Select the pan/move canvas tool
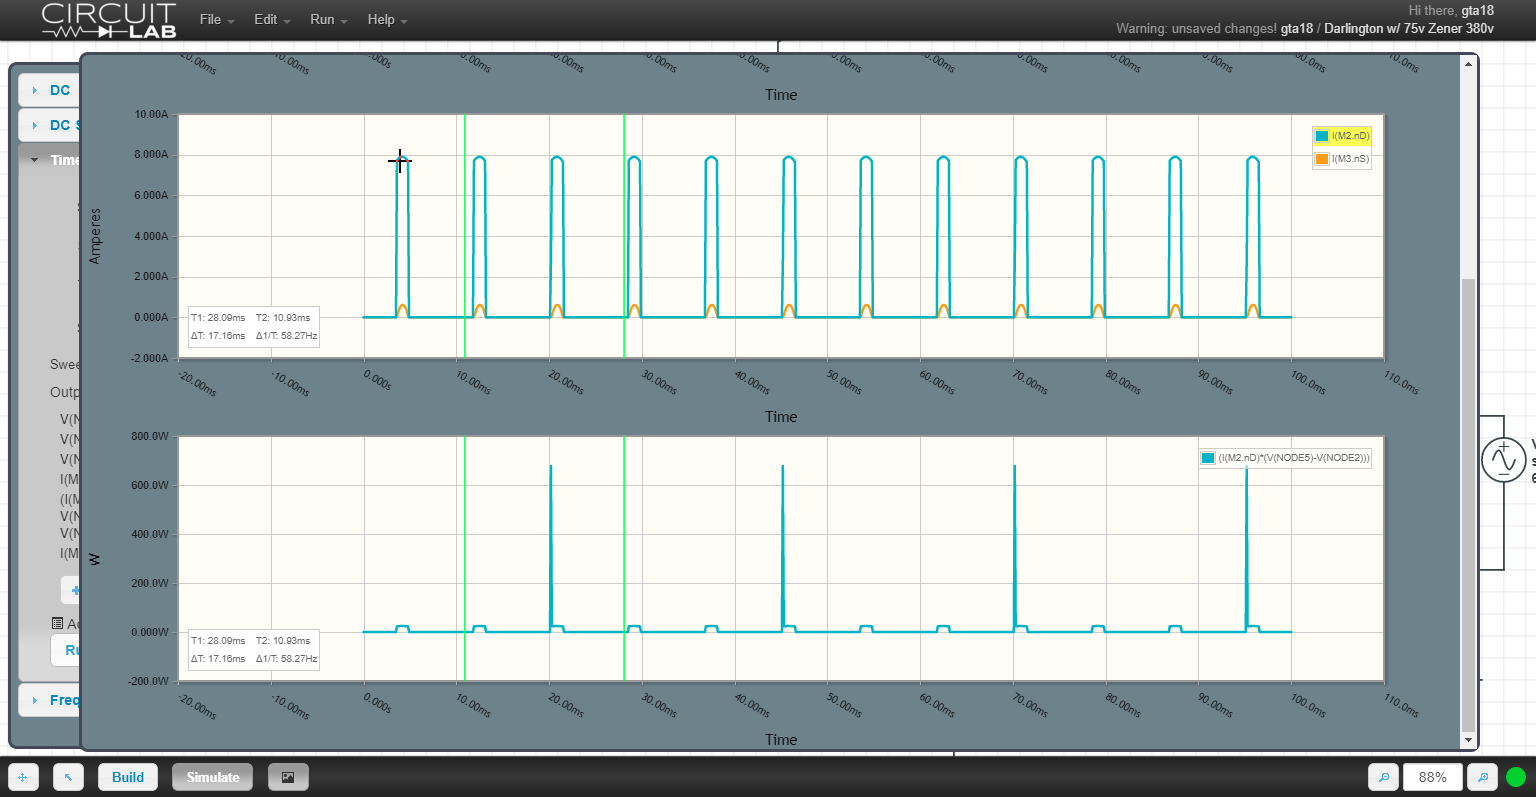 pyautogui.click(x=22, y=777)
